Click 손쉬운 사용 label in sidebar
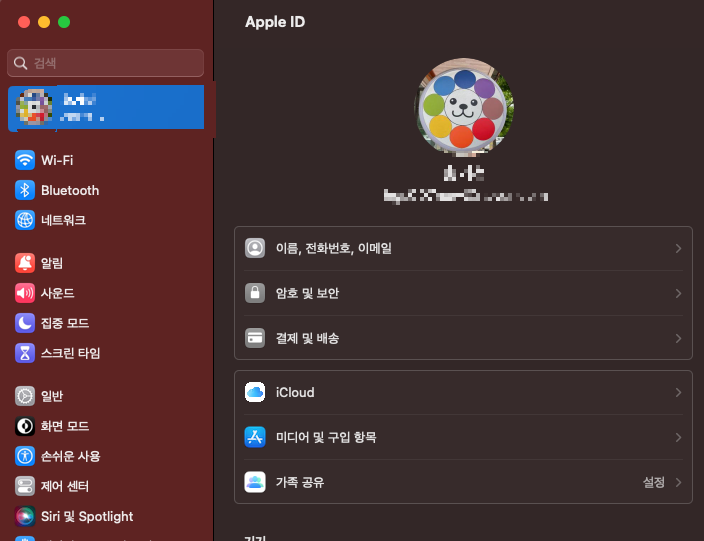Image resolution: width=704 pixels, height=541 pixels. click(x=70, y=456)
